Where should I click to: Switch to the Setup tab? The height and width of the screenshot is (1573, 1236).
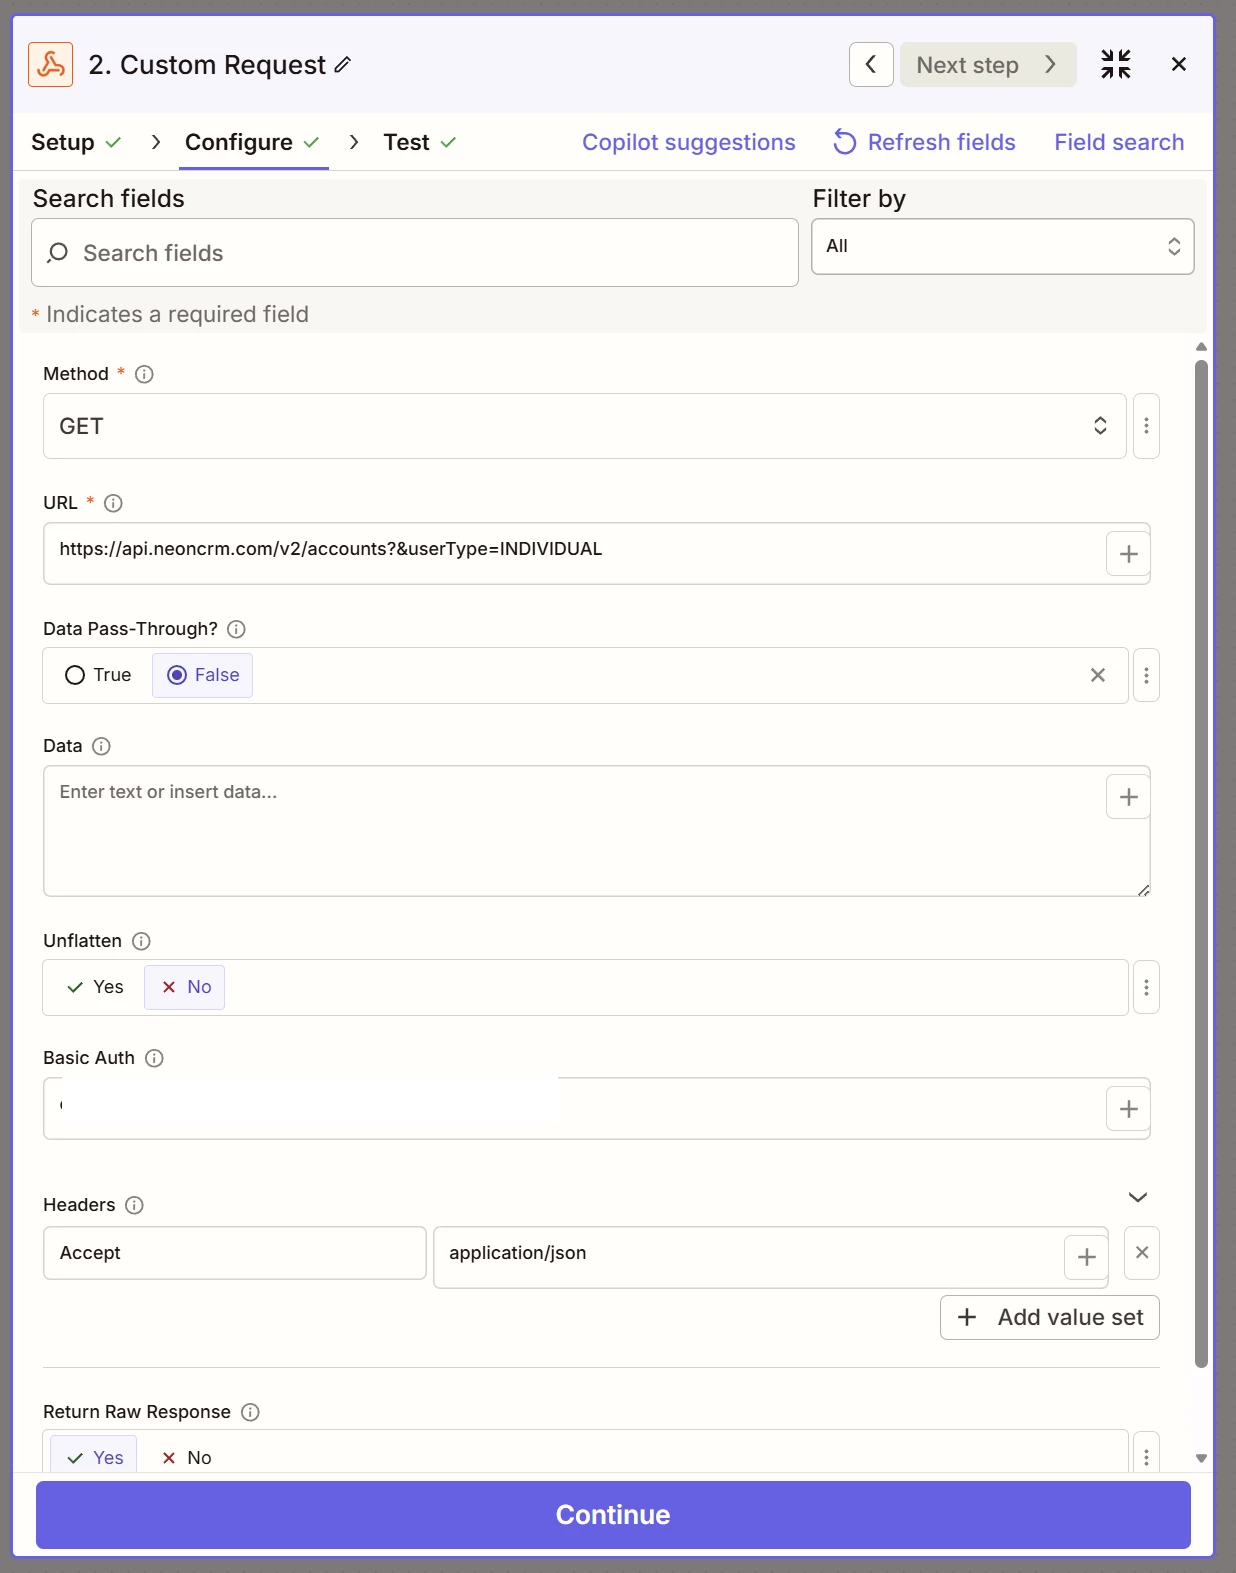coord(63,142)
